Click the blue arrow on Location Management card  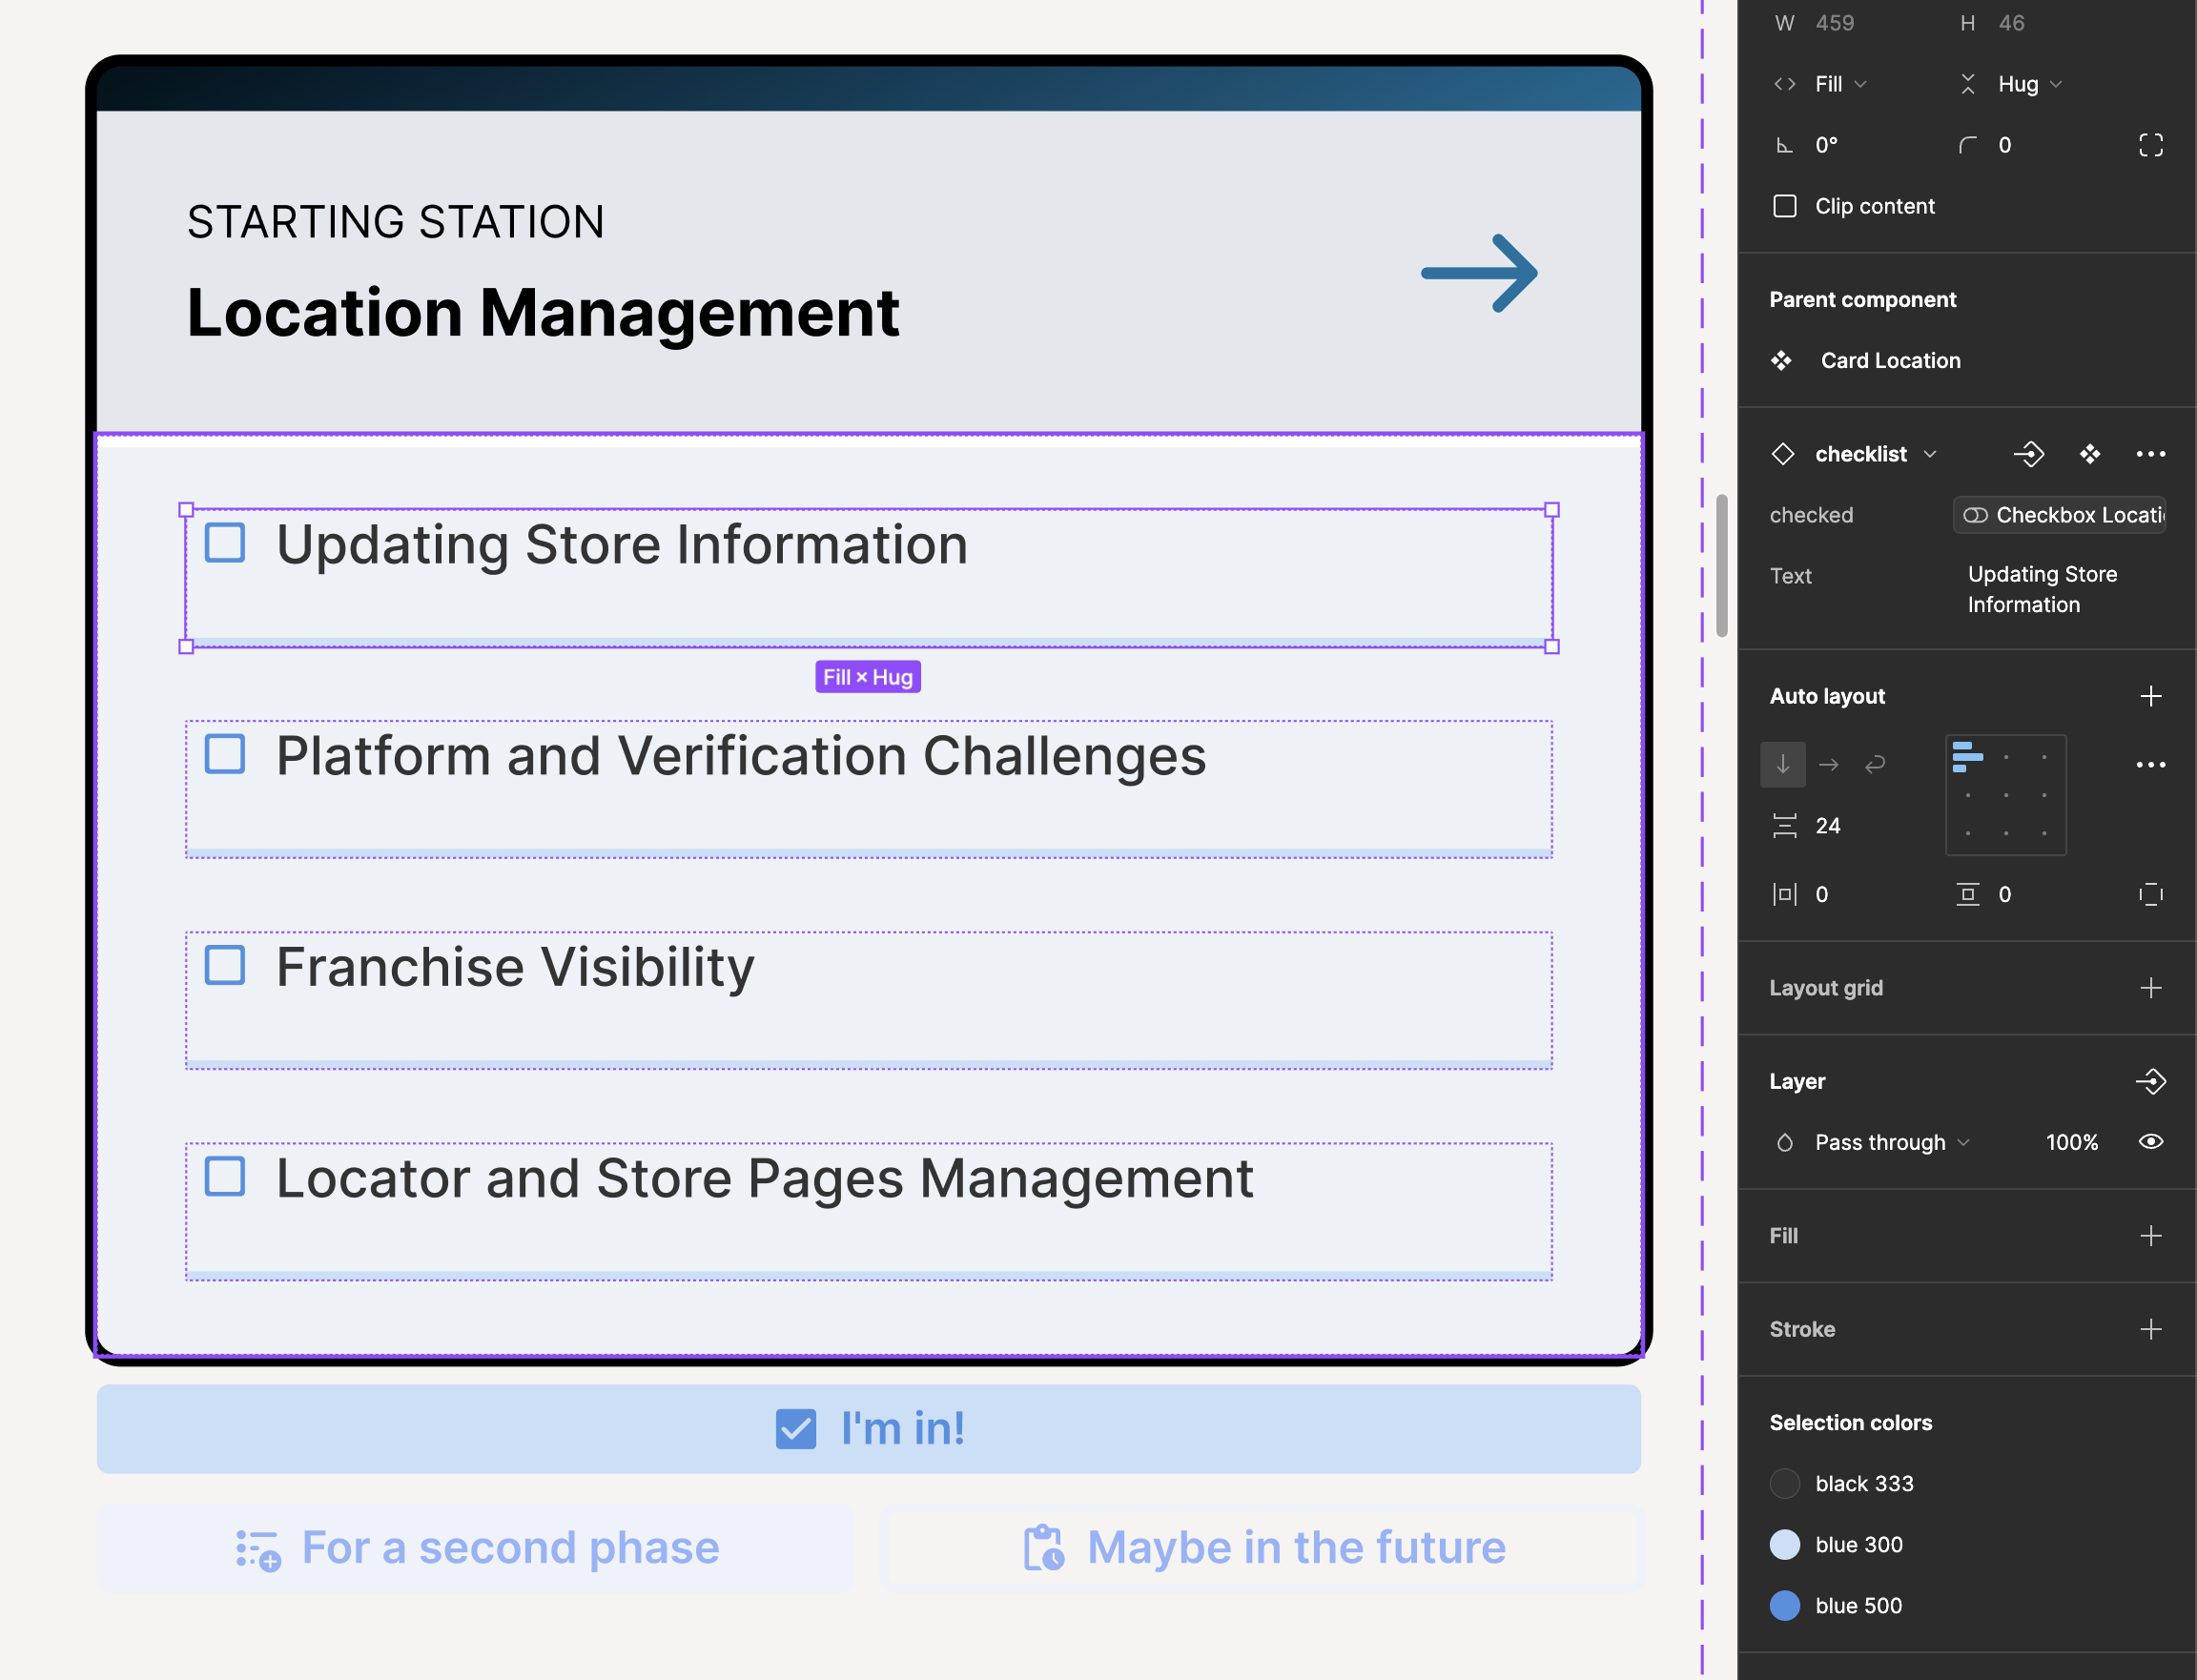click(1479, 273)
